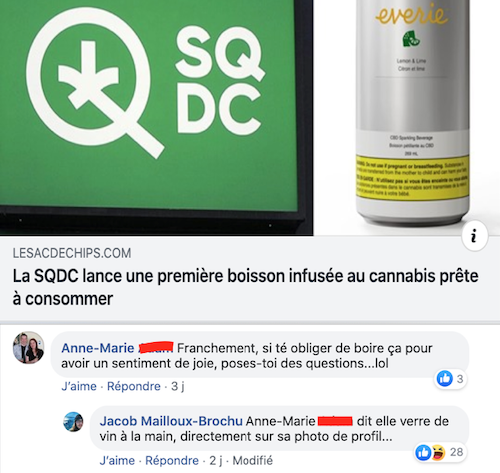The width and height of the screenshot is (500, 473).
Task: Open the Modifié edit history link
Action: pyautogui.click(x=252, y=461)
